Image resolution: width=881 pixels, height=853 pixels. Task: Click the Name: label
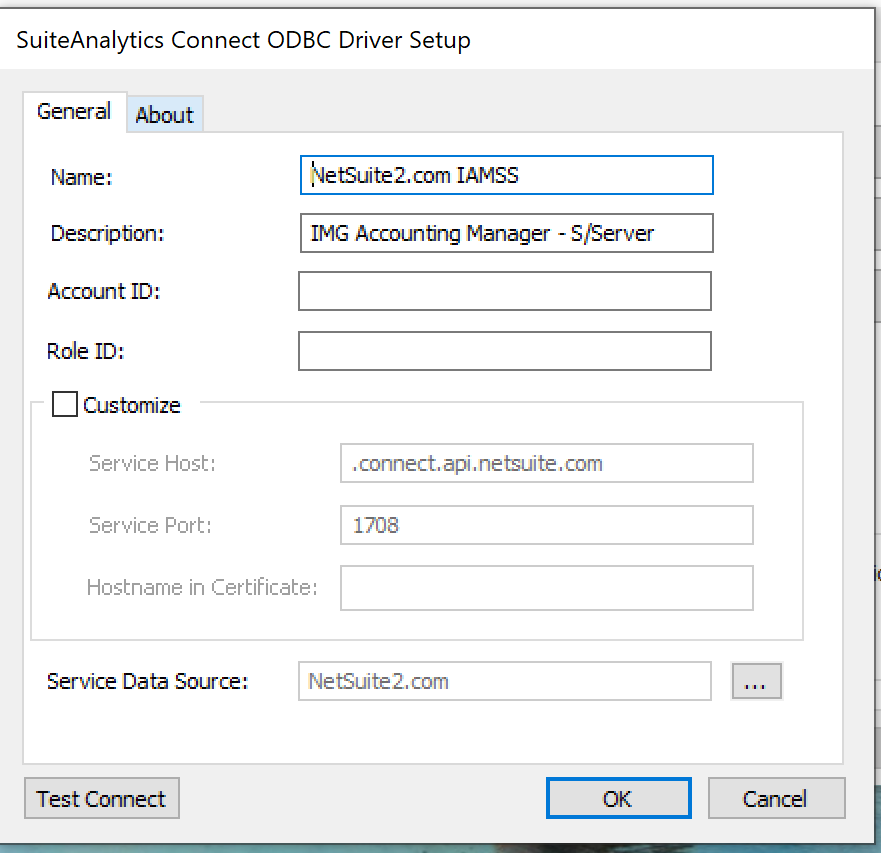81,177
